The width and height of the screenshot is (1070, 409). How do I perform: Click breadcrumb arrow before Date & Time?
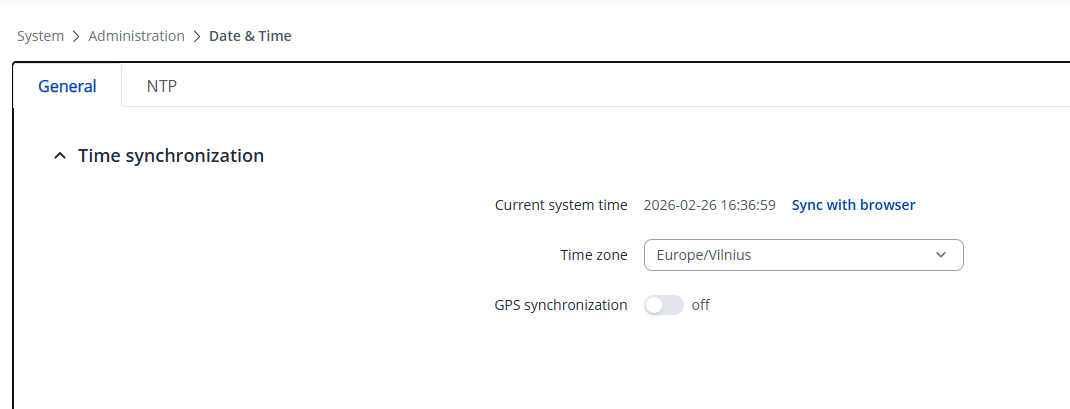197,36
